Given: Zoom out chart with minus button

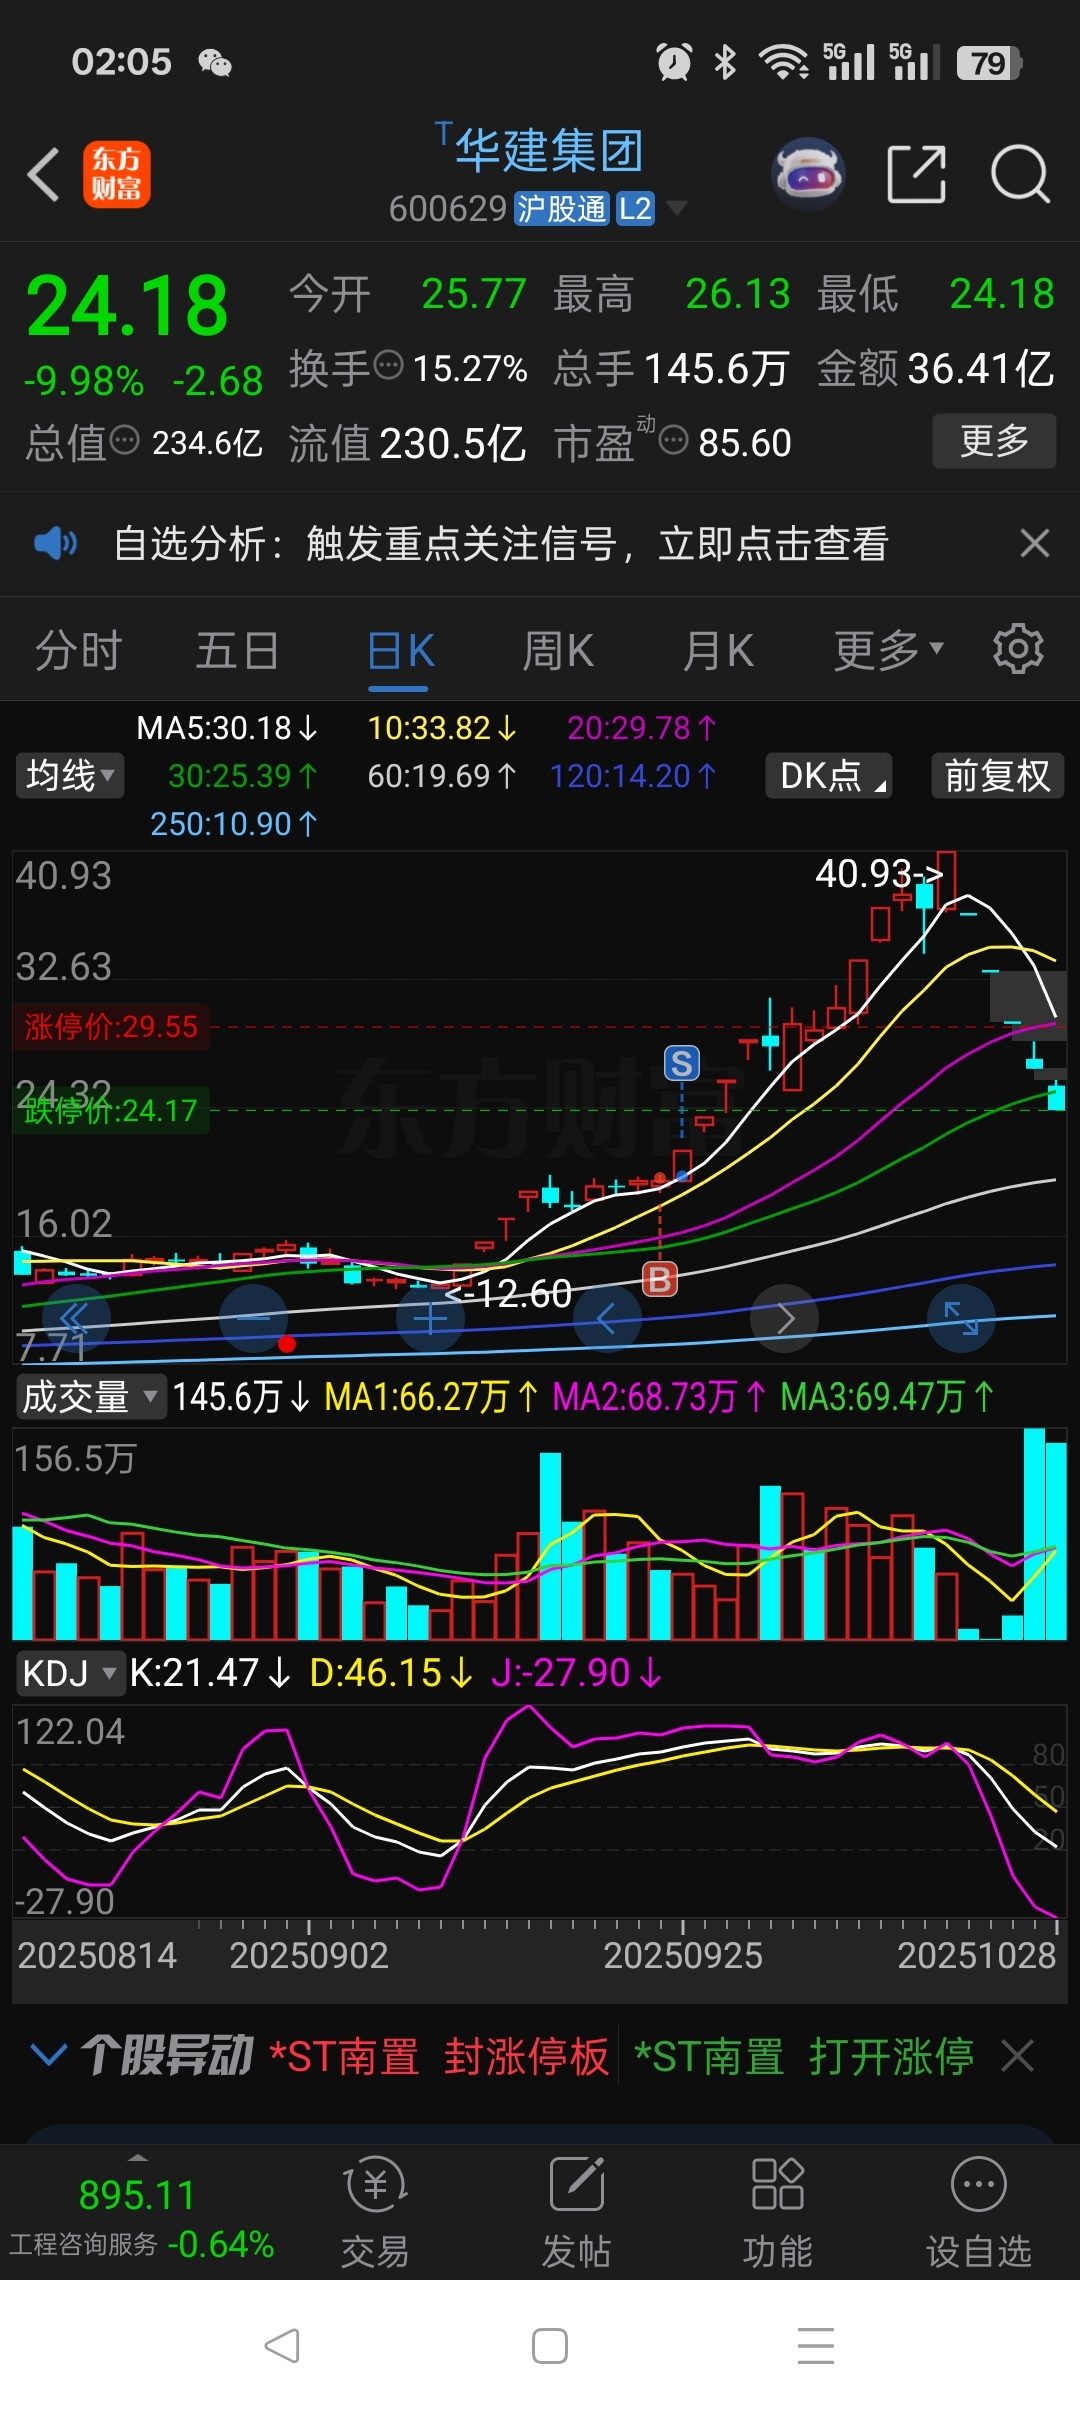Looking at the screenshot, I should point(253,1318).
